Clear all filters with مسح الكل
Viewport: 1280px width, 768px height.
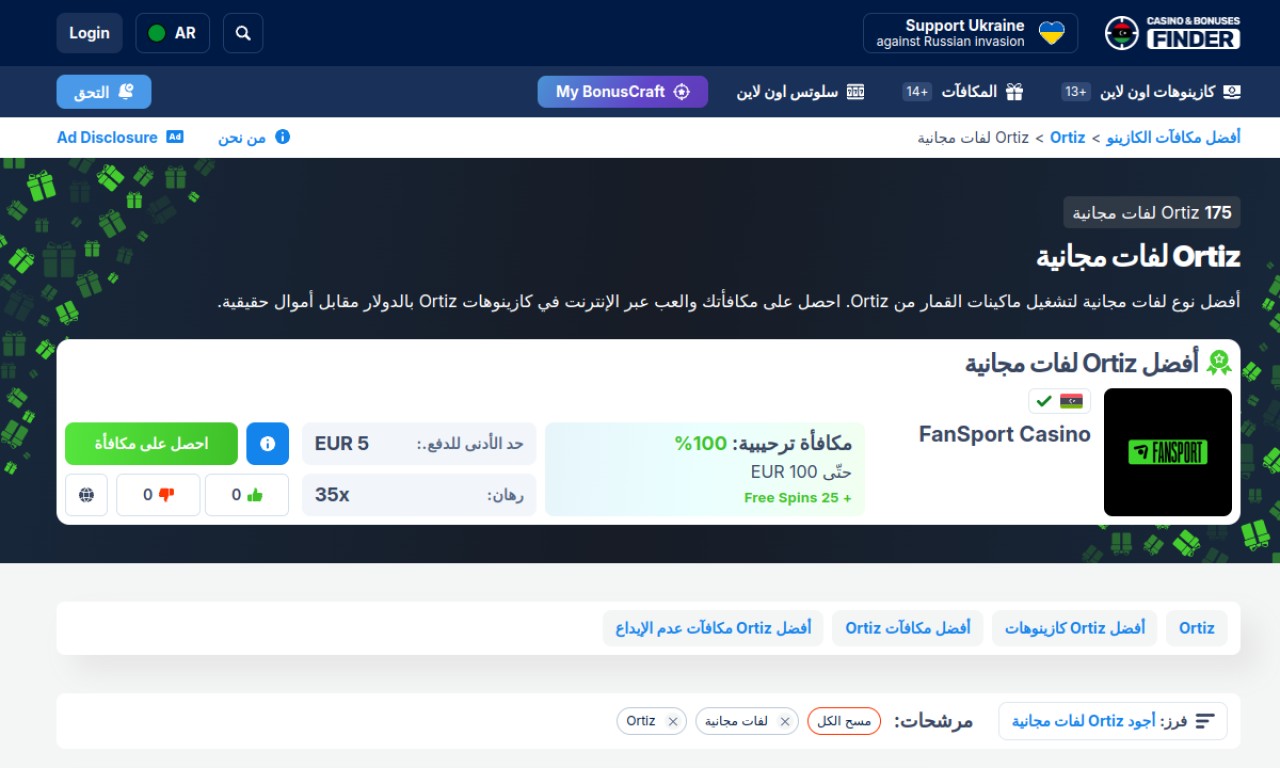[844, 721]
